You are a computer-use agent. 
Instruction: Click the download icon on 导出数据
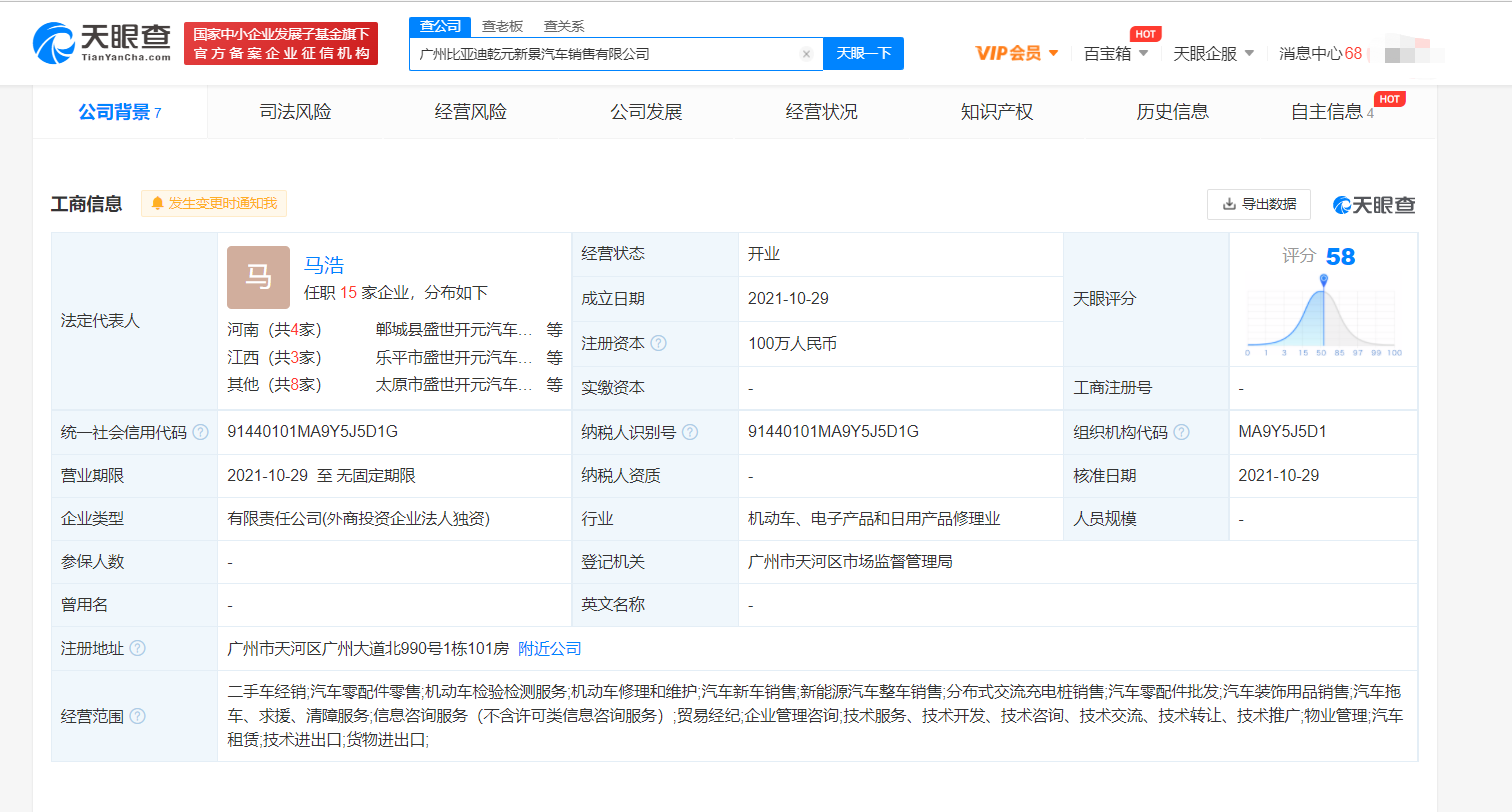point(1227,204)
